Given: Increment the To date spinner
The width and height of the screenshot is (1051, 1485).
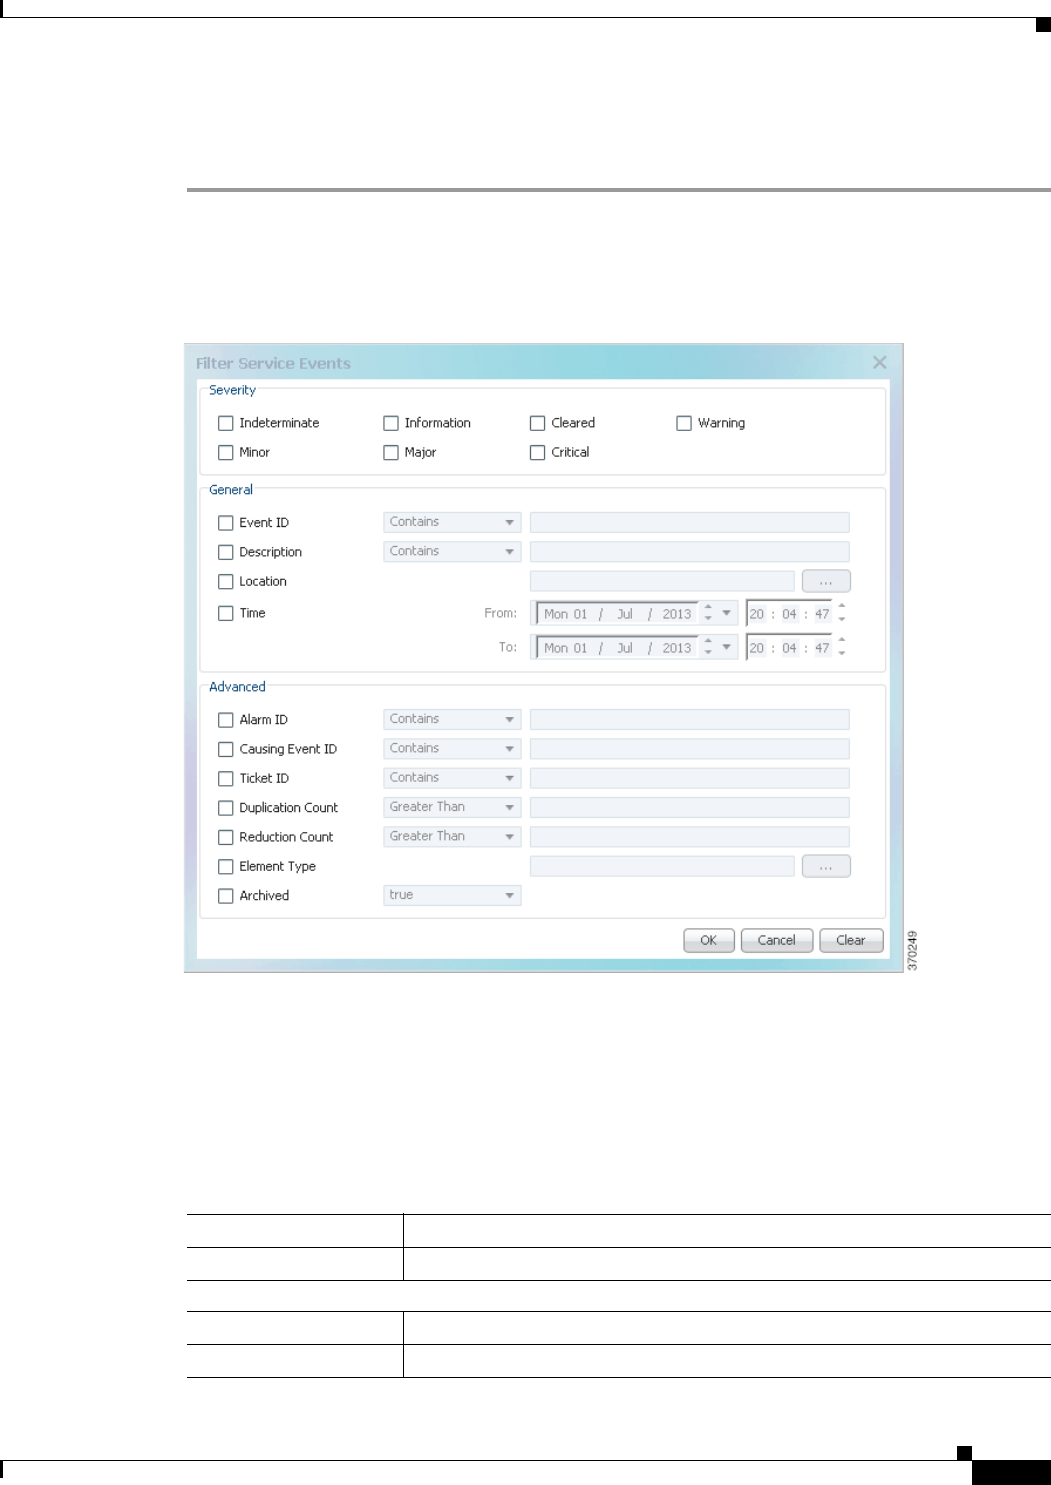Looking at the screenshot, I should pyautogui.click(x=708, y=642).
